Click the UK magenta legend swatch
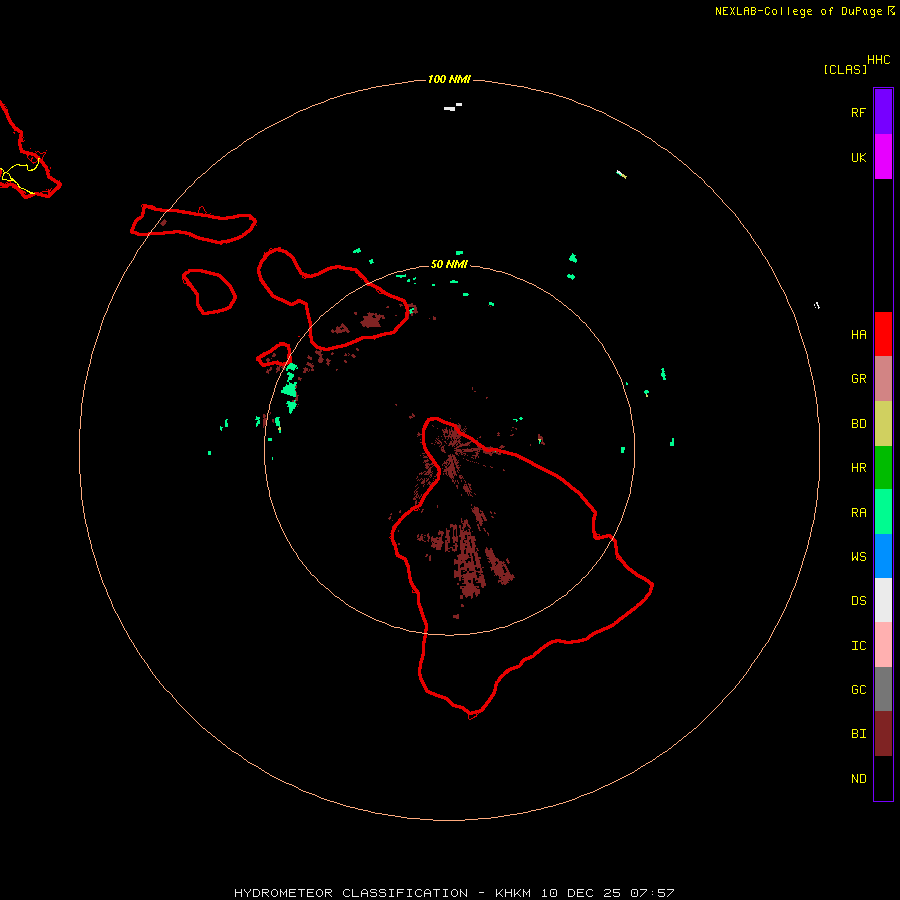 (x=883, y=157)
